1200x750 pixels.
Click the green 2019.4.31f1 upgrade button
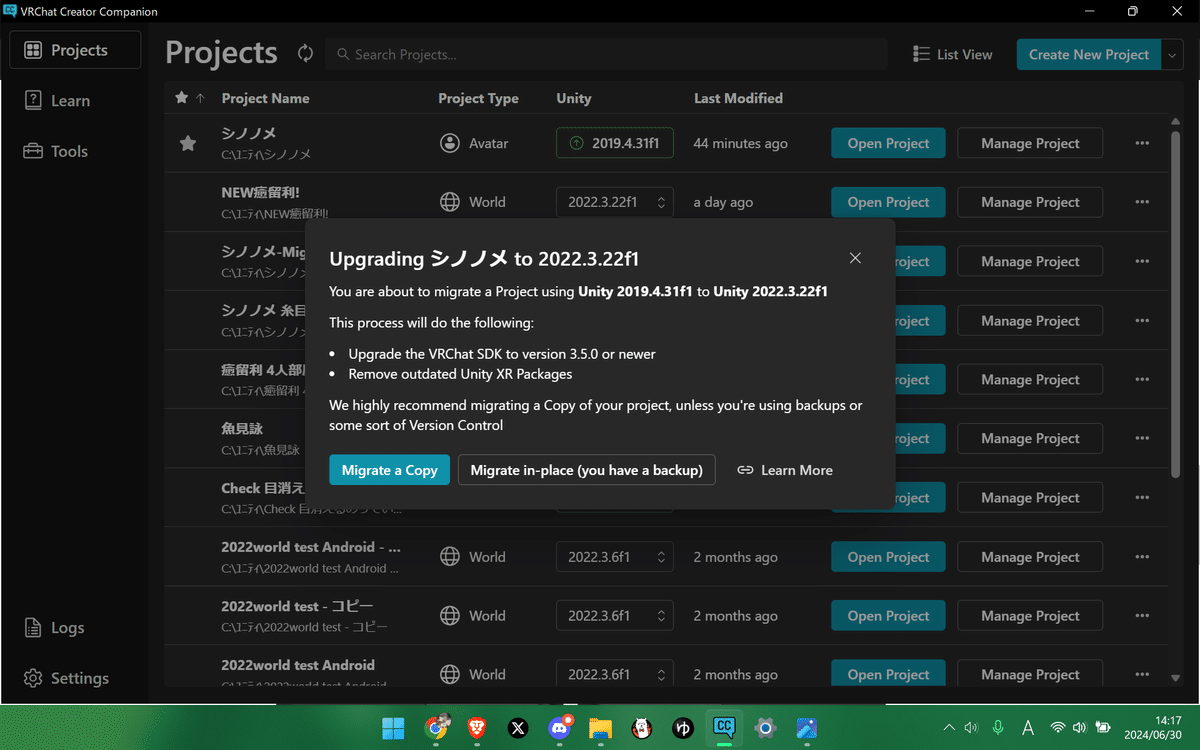pos(615,143)
